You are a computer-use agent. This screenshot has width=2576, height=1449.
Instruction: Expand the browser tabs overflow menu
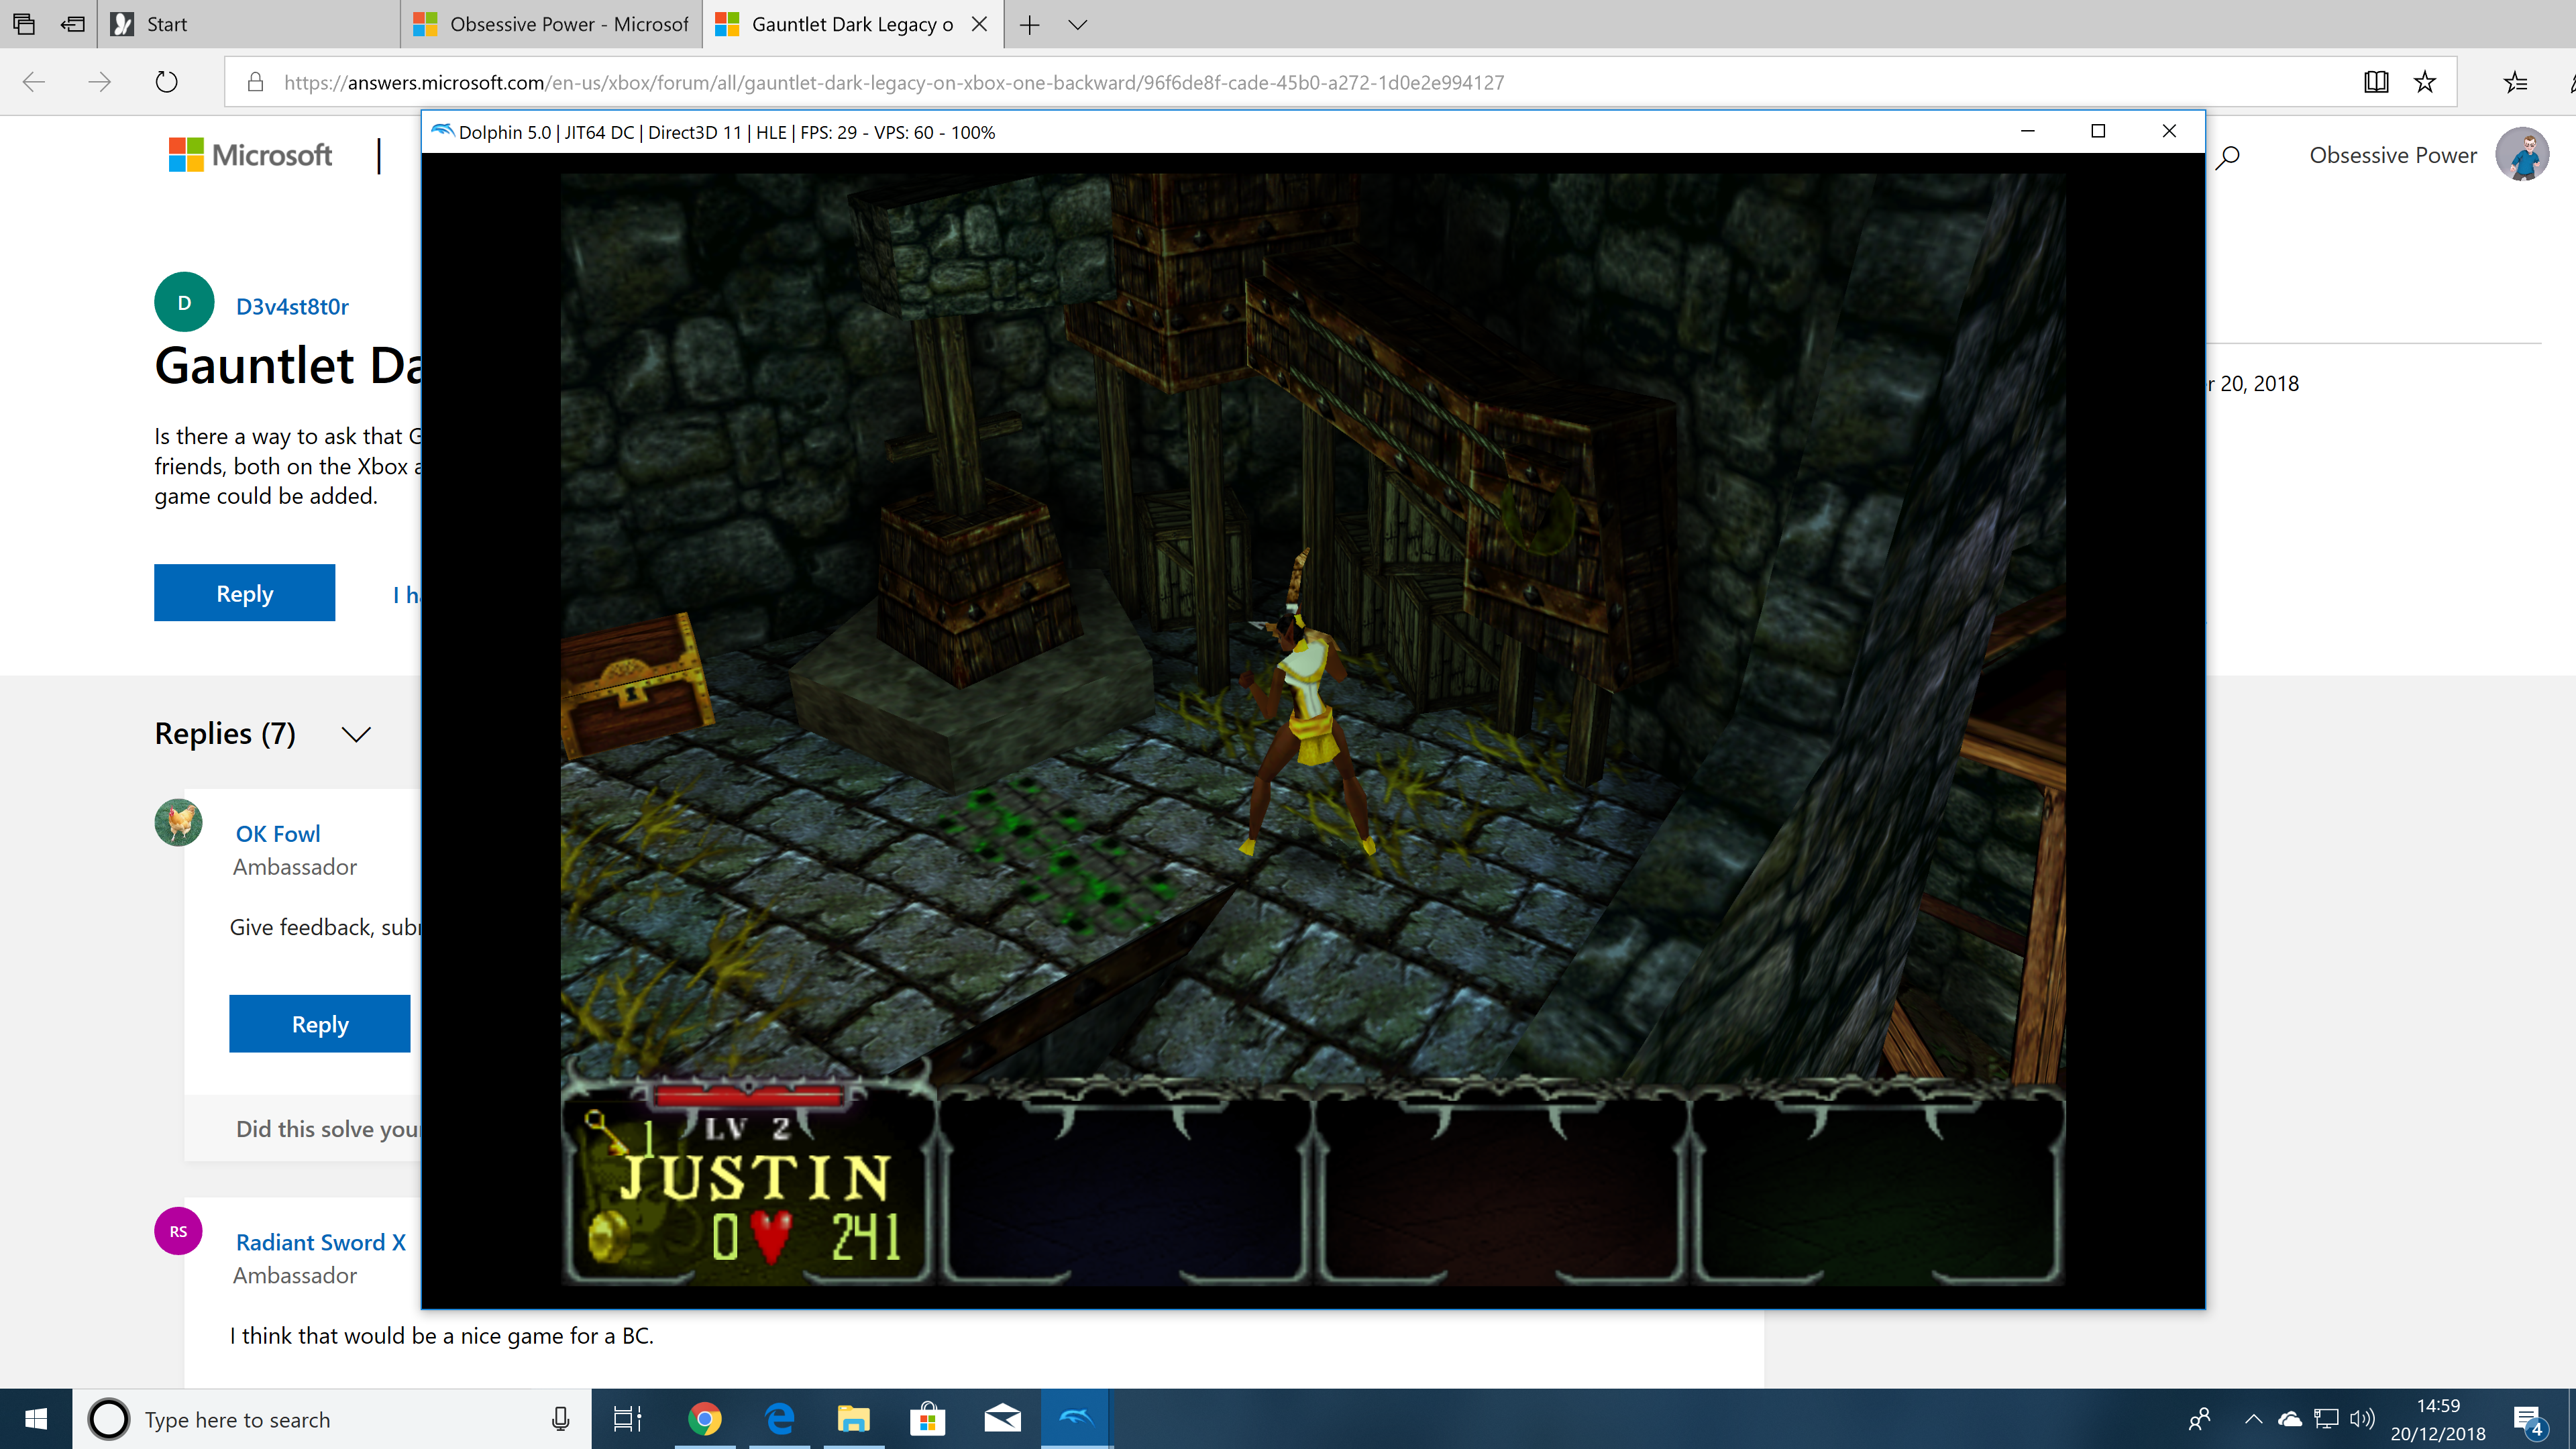click(1077, 25)
